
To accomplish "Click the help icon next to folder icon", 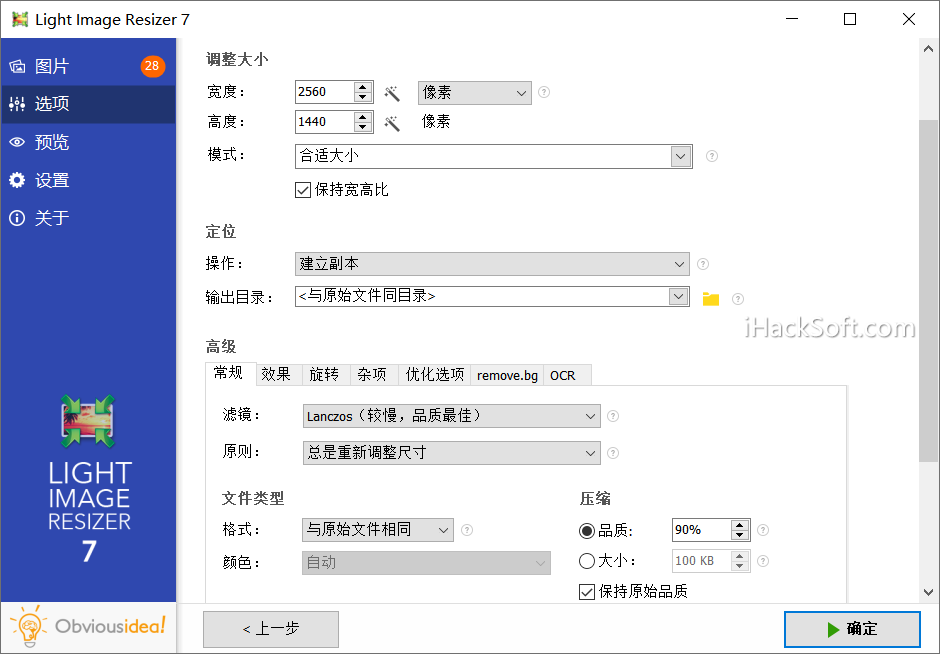I will click(x=738, y=299).
